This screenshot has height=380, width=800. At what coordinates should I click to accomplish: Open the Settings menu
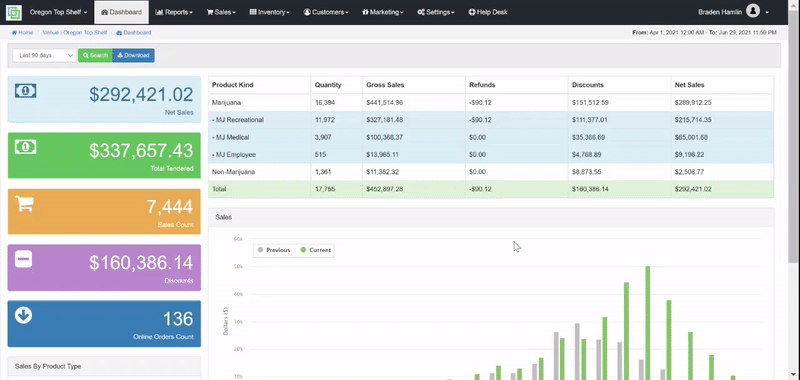(x=436, y=12)
